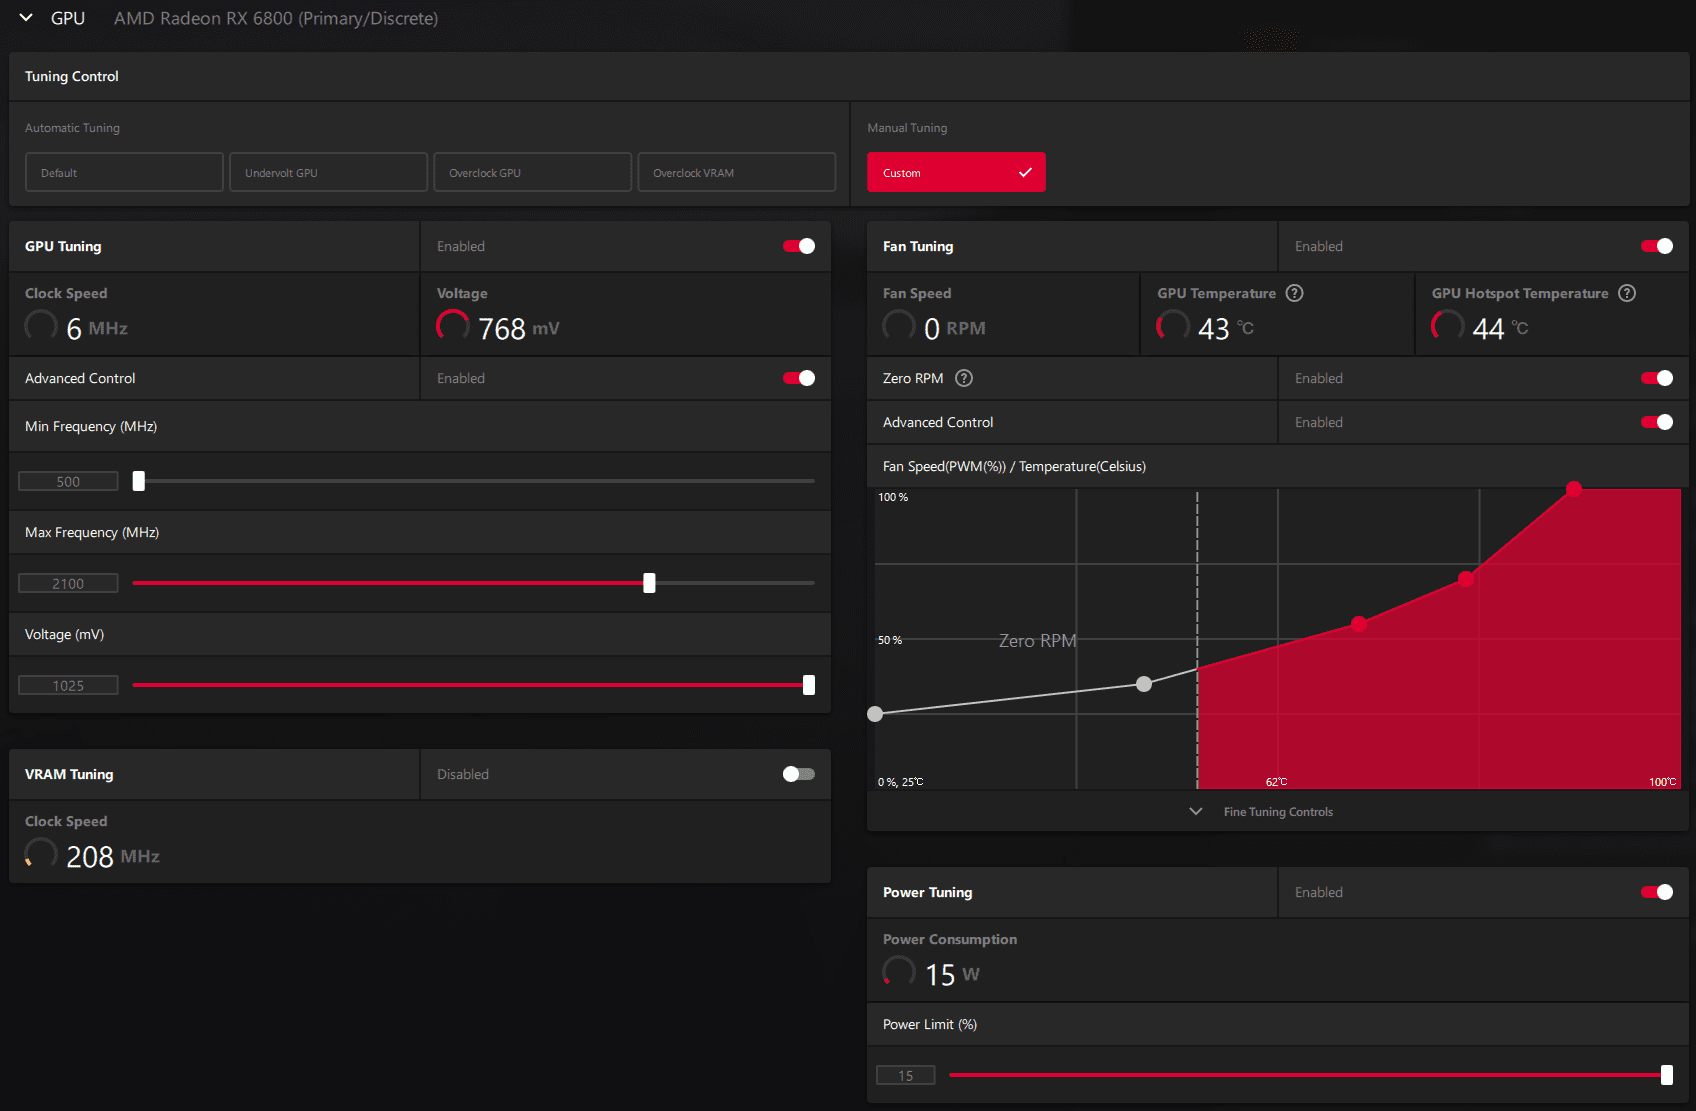Click the Min Frequency slider handle
This screenshot has height=1111, width=1696.
[x=139, y=481]
